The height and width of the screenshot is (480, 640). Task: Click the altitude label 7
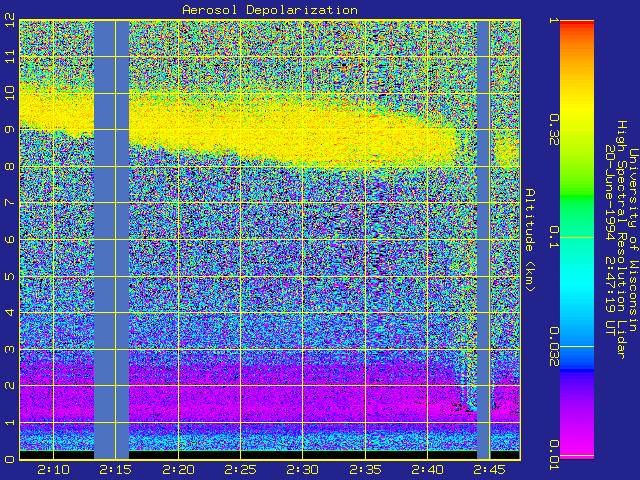click(x=9, y=202)
